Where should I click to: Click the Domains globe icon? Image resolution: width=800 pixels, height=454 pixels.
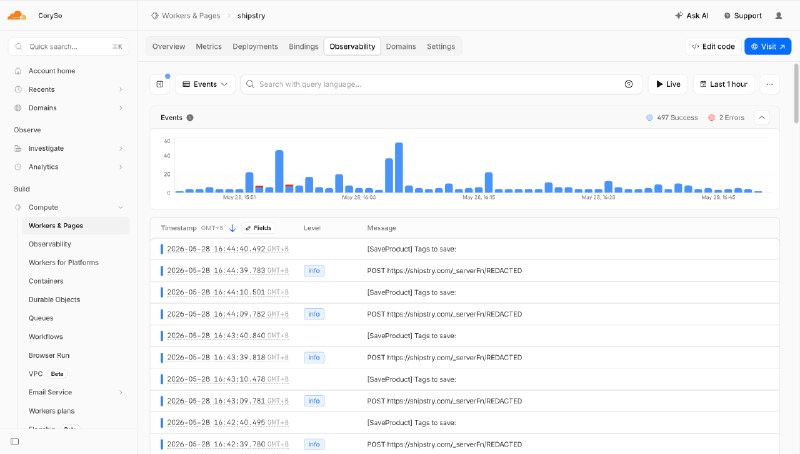[18, 108]
